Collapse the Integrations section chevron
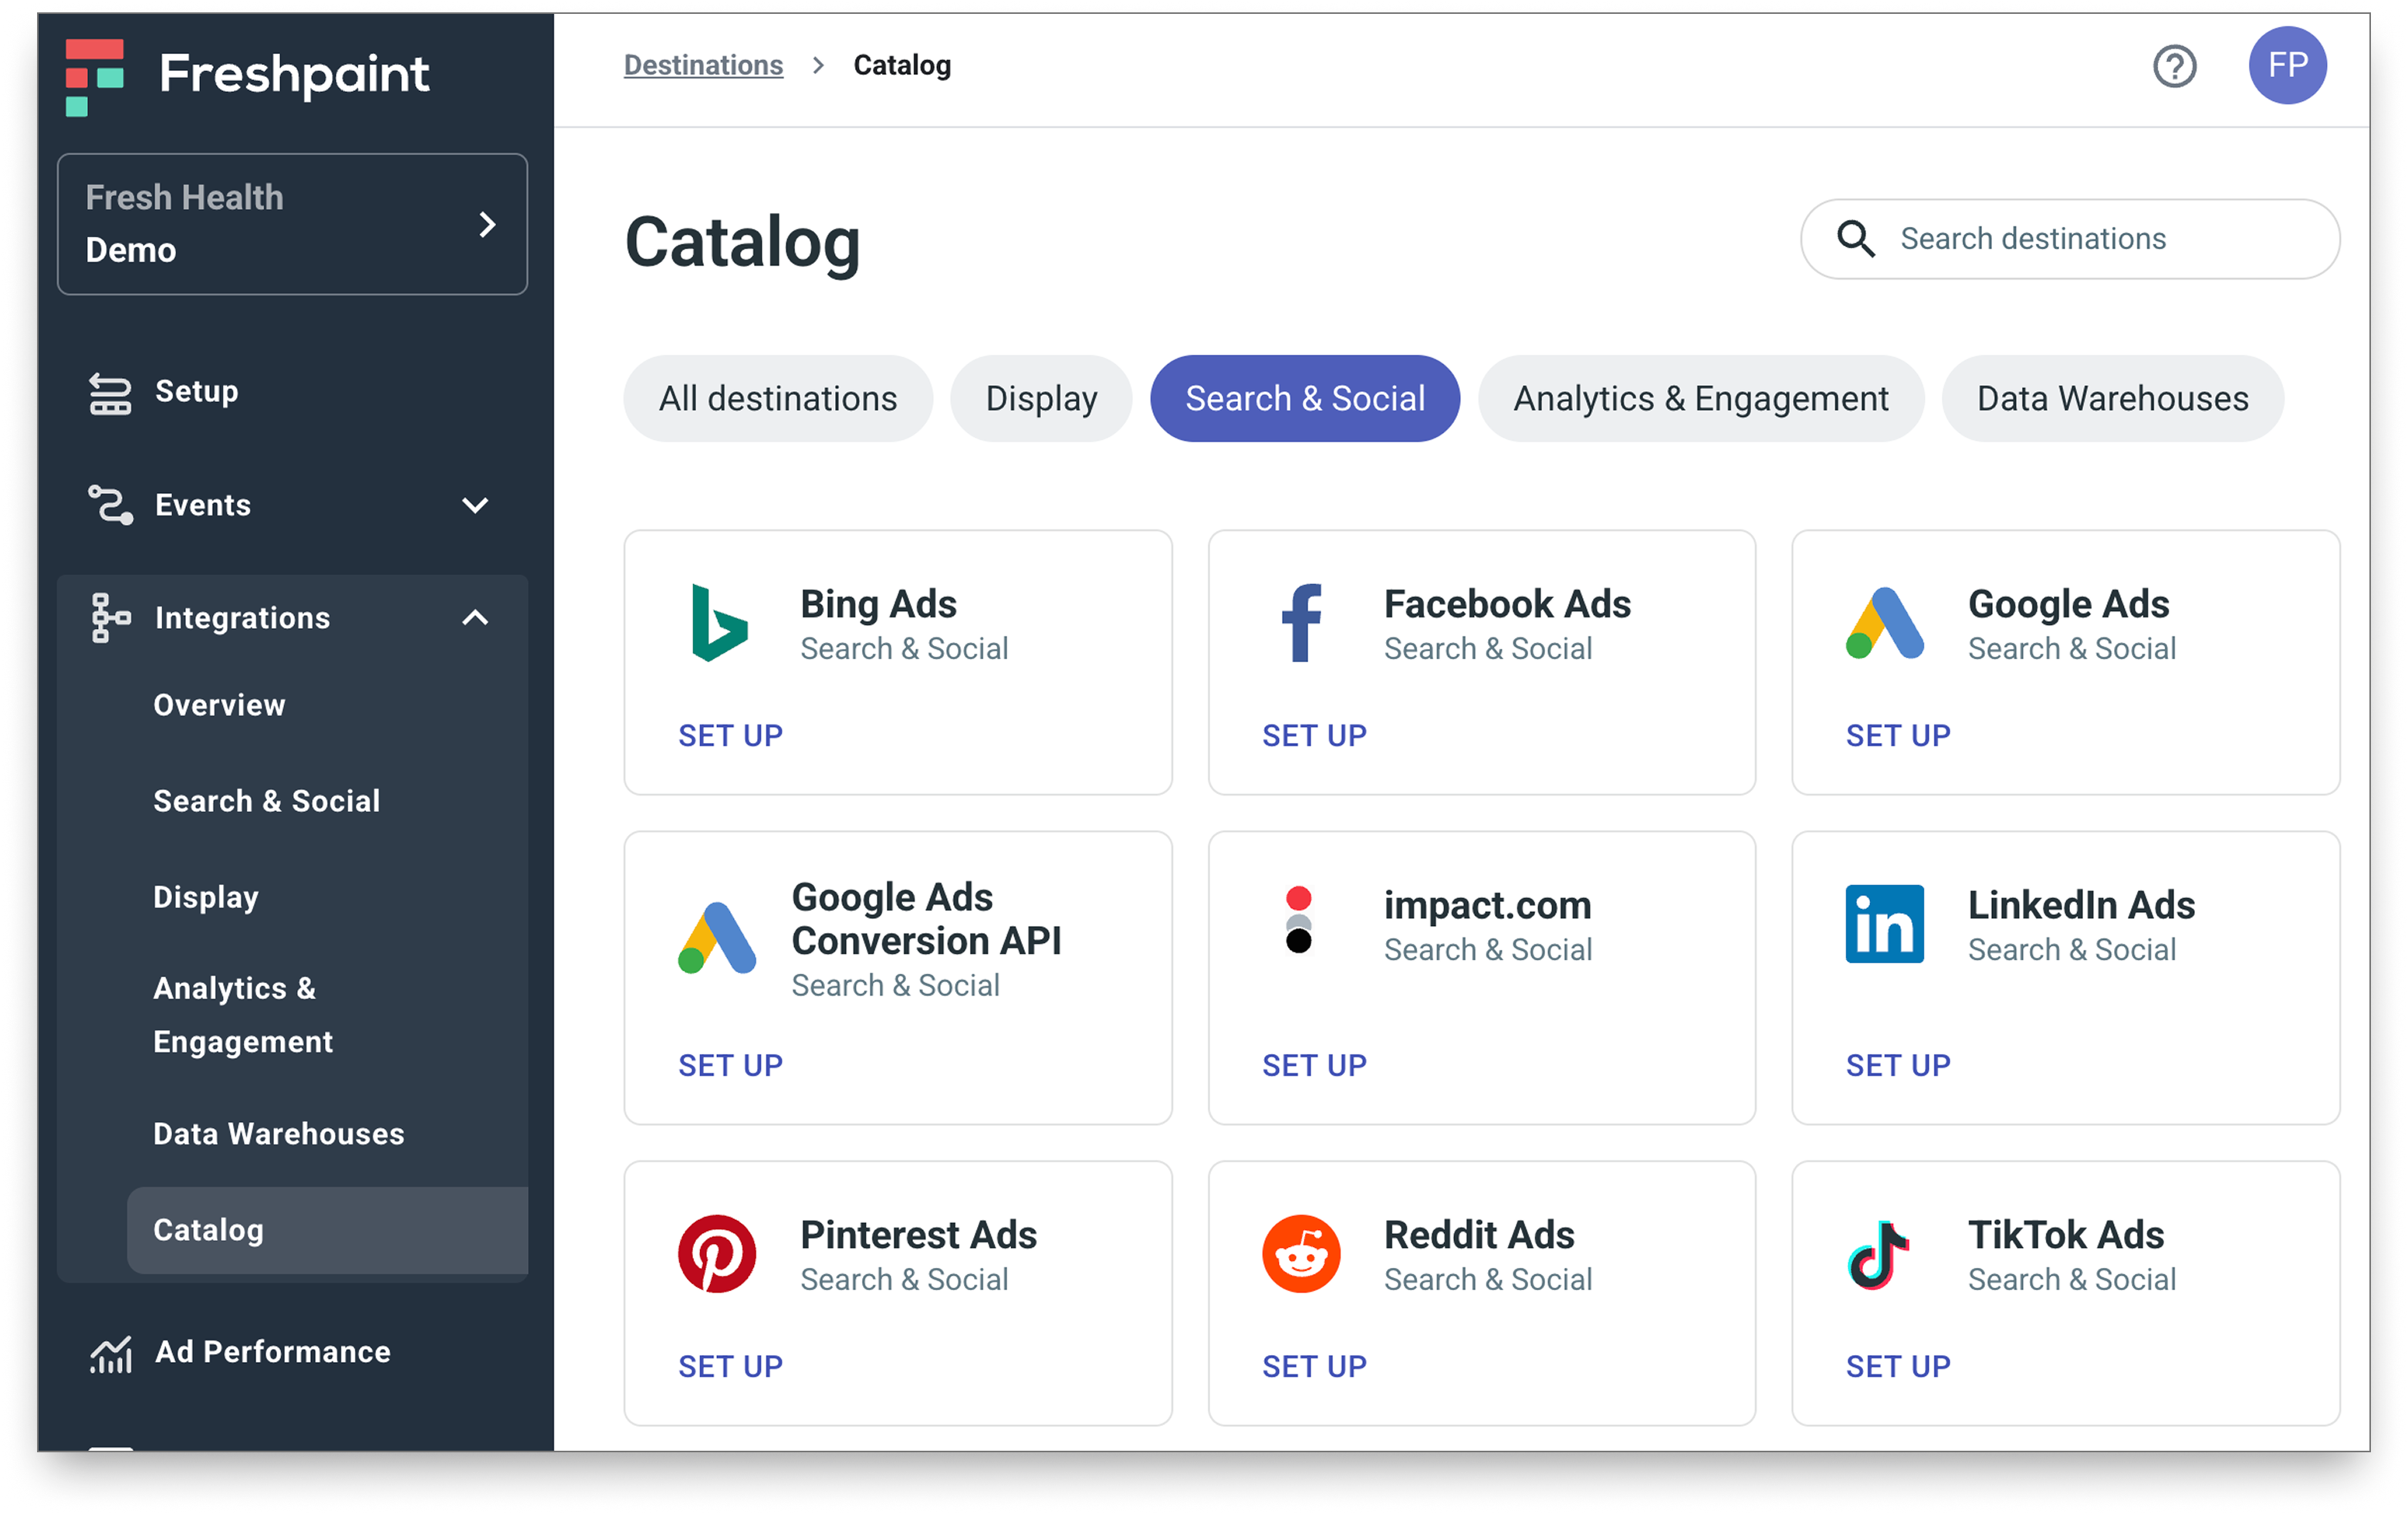Screen dimensions: 2408x1514 pos(475,618)
